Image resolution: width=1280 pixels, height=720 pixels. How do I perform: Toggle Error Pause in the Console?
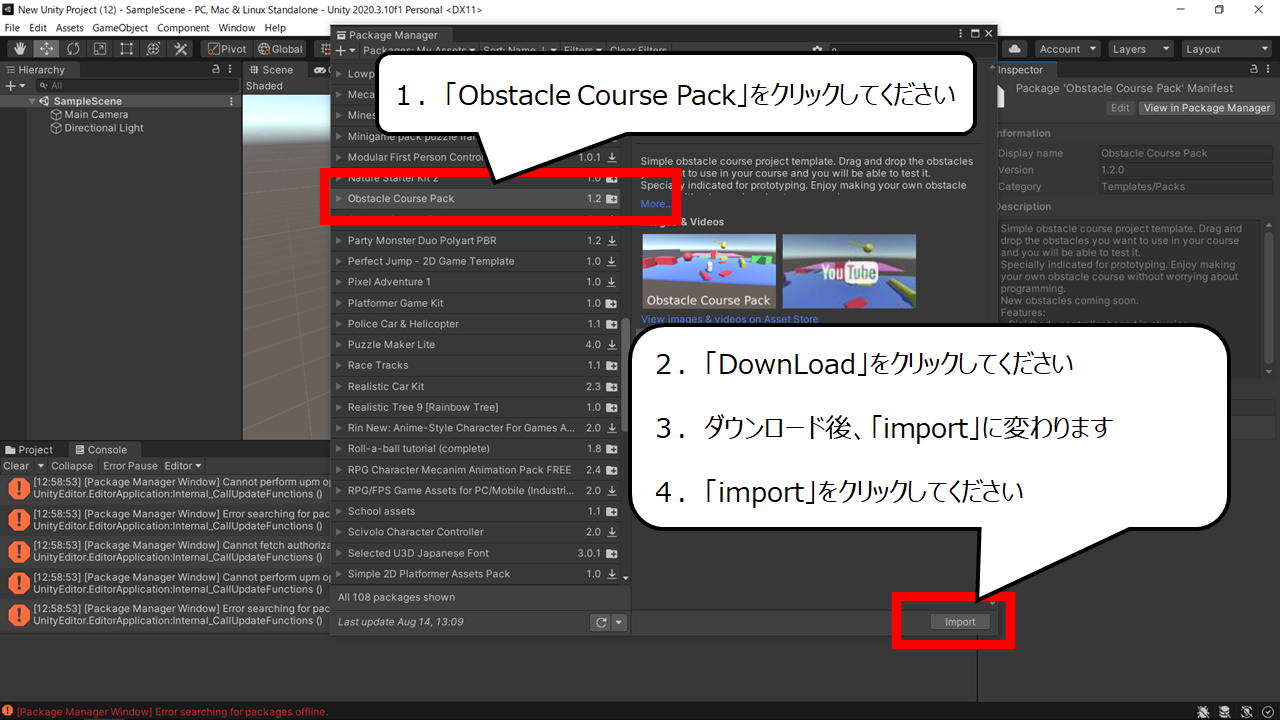pos(130,466)
